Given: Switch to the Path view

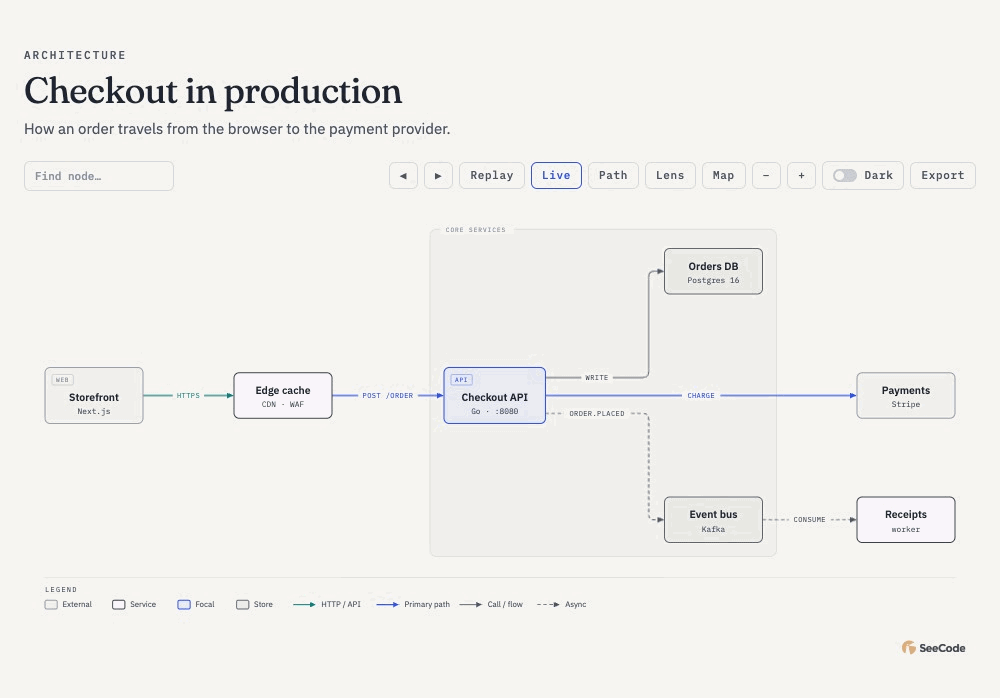Looking at the screenshot, I should [613, 175].
